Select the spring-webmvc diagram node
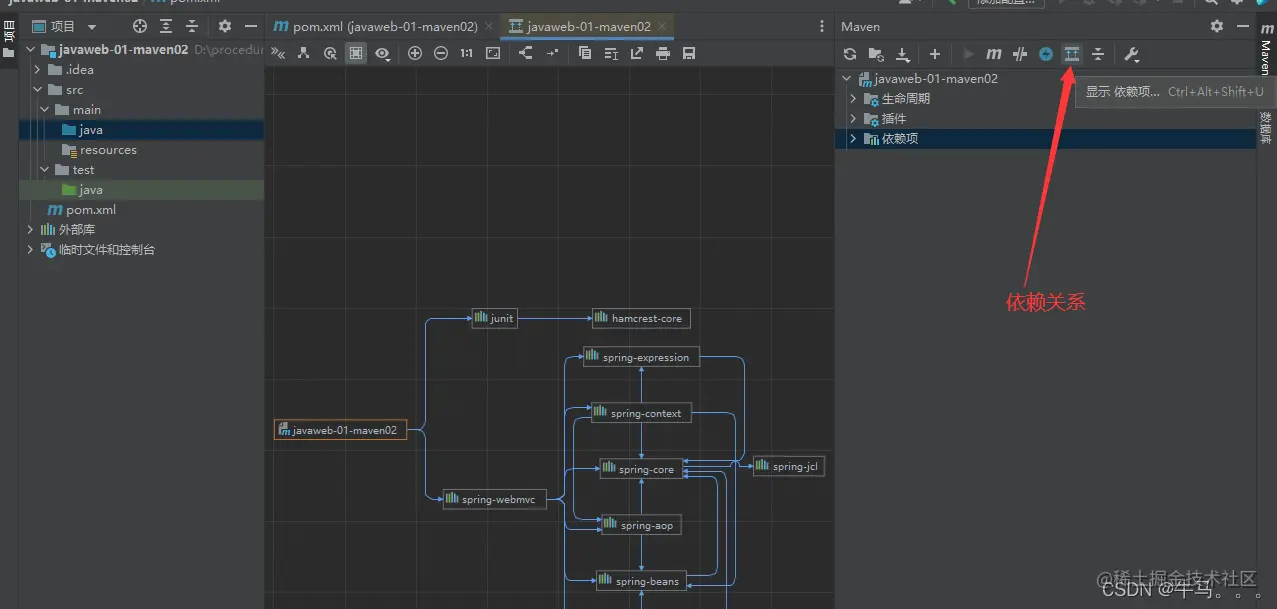The image size is (1277, 609). coord(495,499)
